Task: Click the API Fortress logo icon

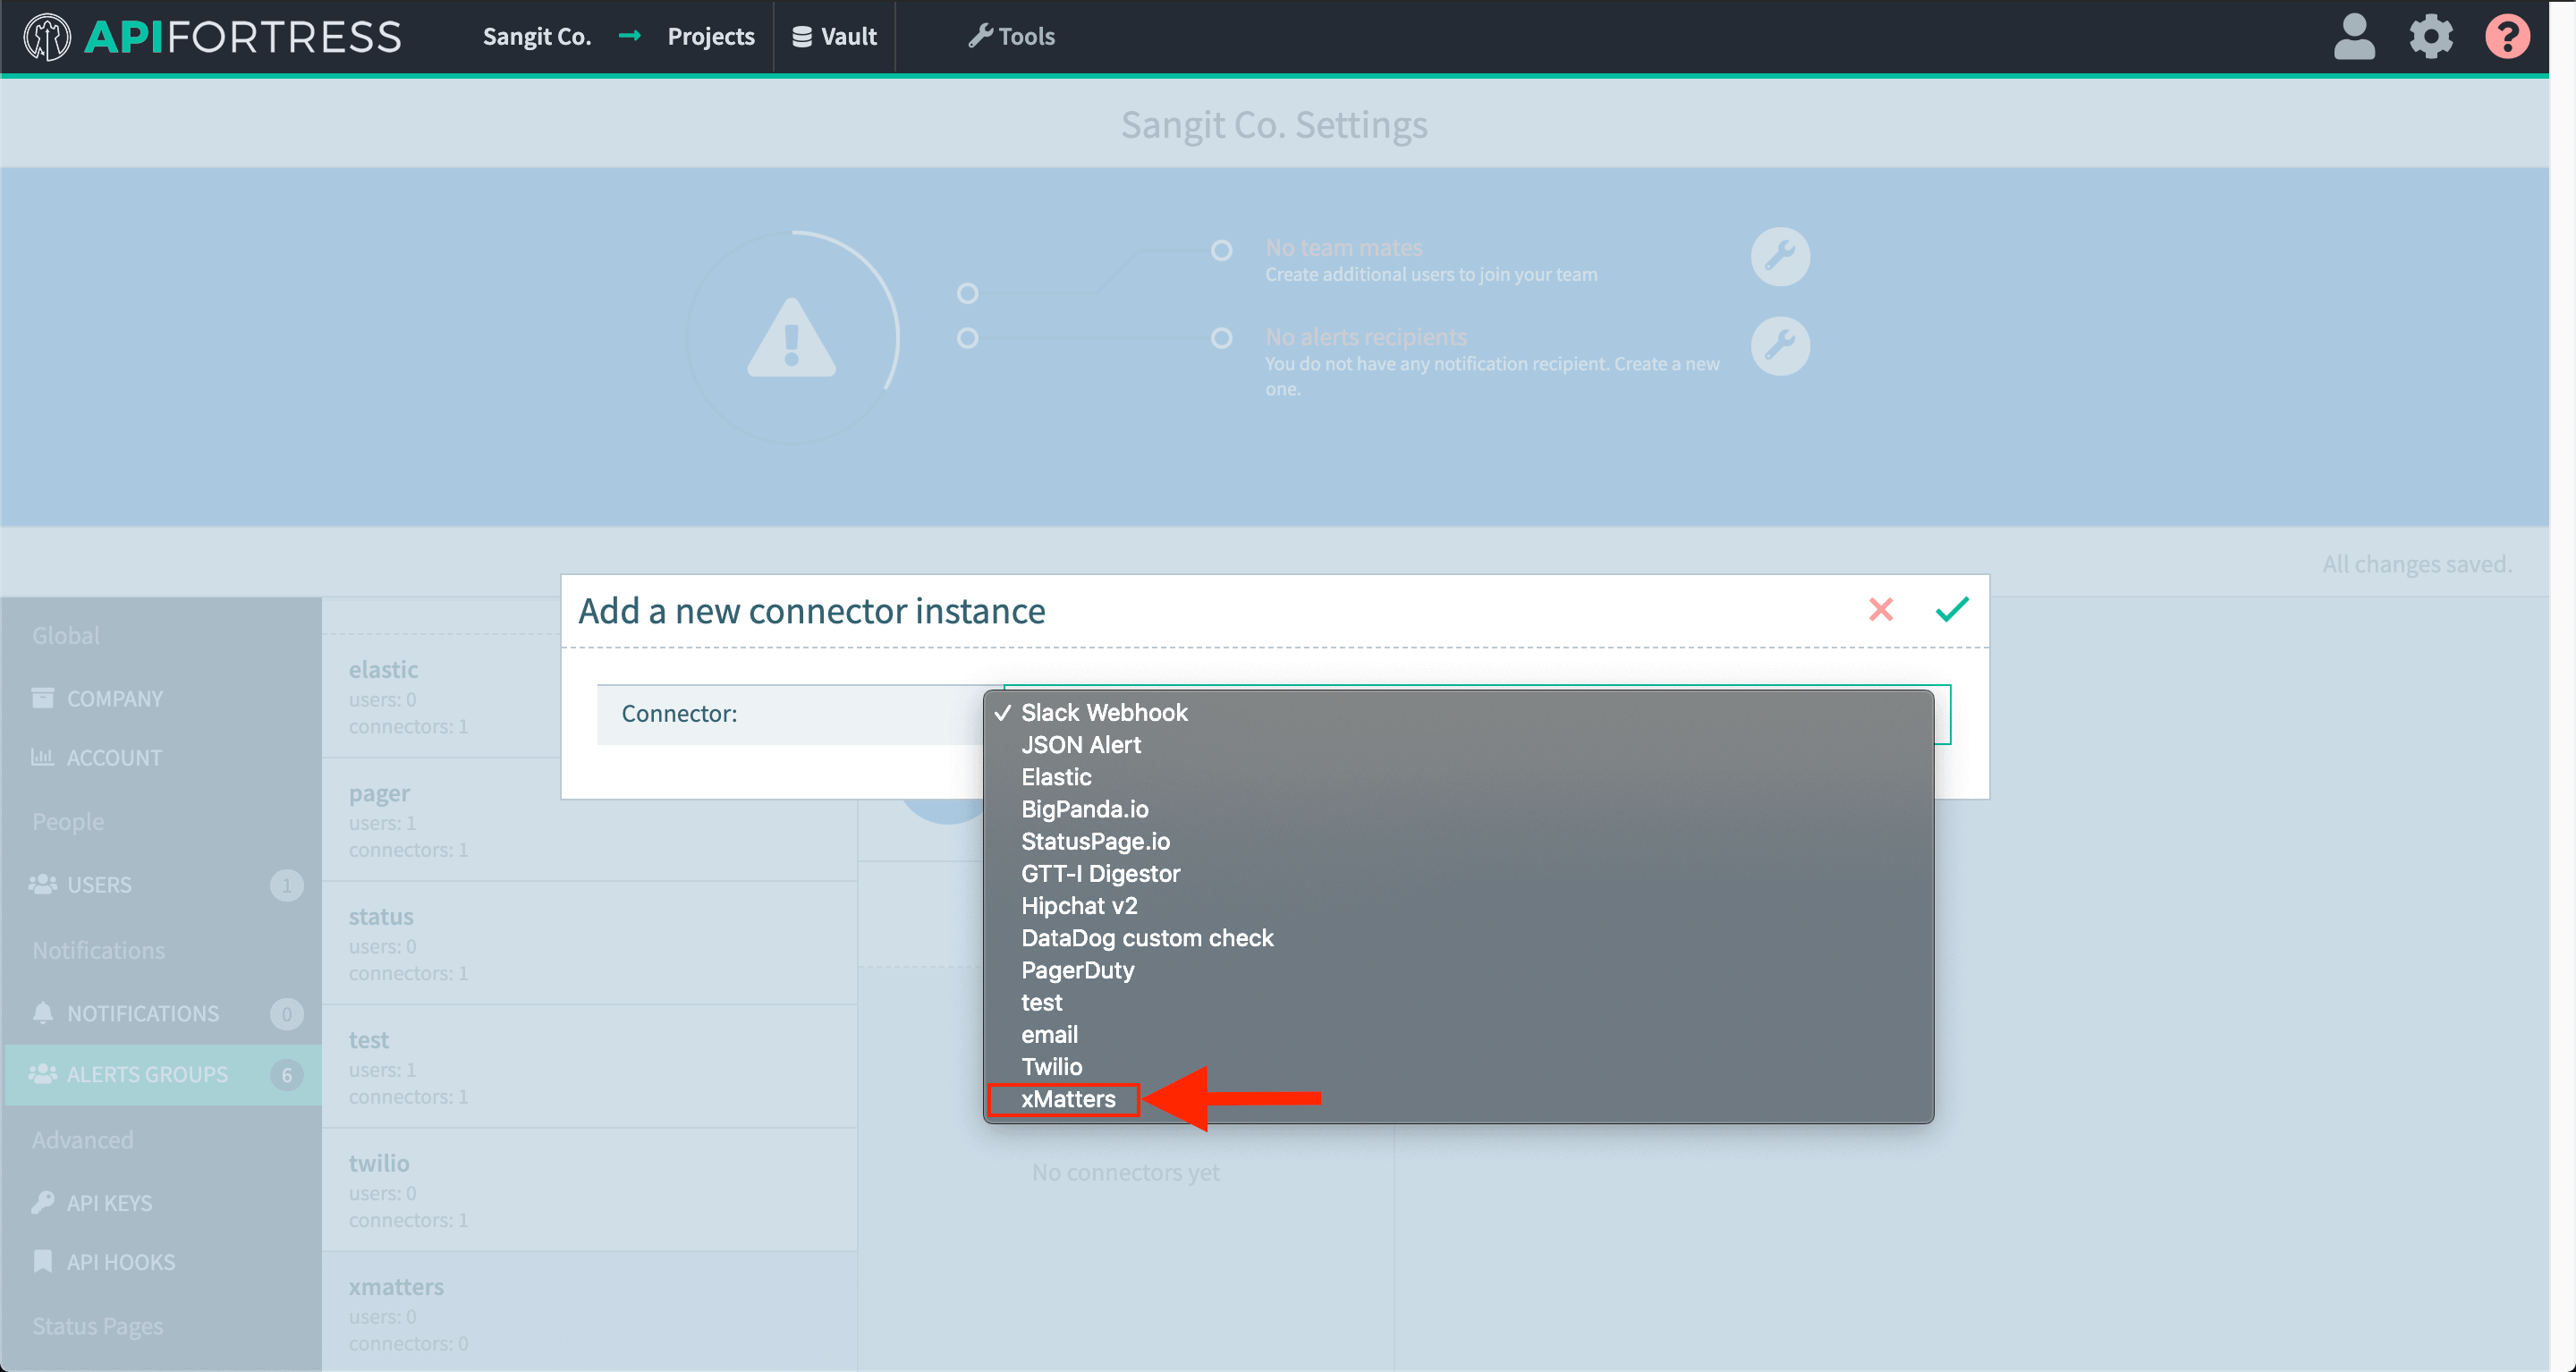Action: [47, 37]
